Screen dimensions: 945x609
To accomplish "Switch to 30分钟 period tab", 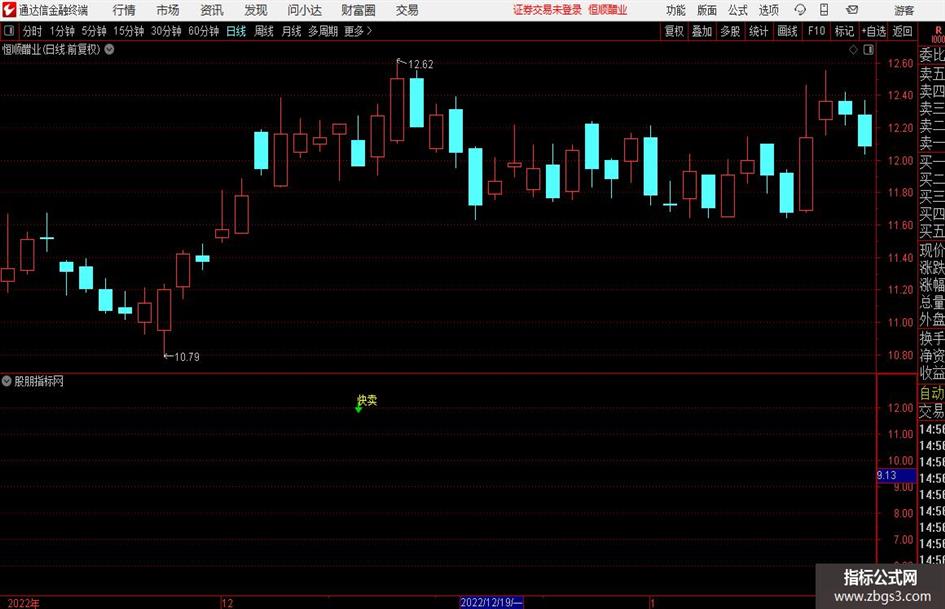I will [x=166, y=31].
